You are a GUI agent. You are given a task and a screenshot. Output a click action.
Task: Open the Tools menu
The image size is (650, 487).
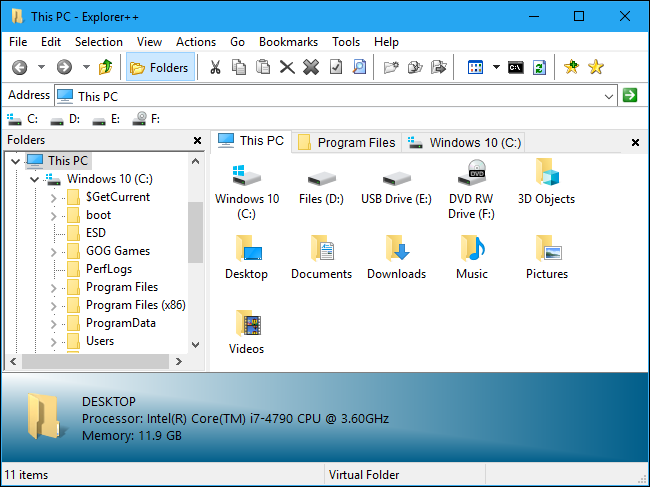pos(346,42)
